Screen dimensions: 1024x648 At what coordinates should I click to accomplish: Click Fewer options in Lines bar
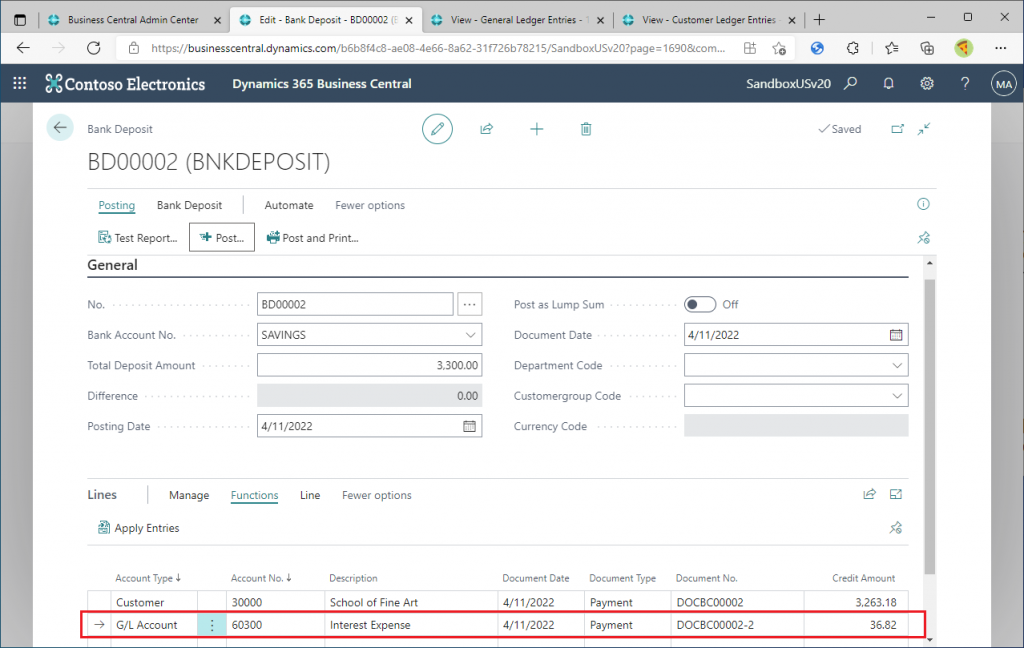376,495
